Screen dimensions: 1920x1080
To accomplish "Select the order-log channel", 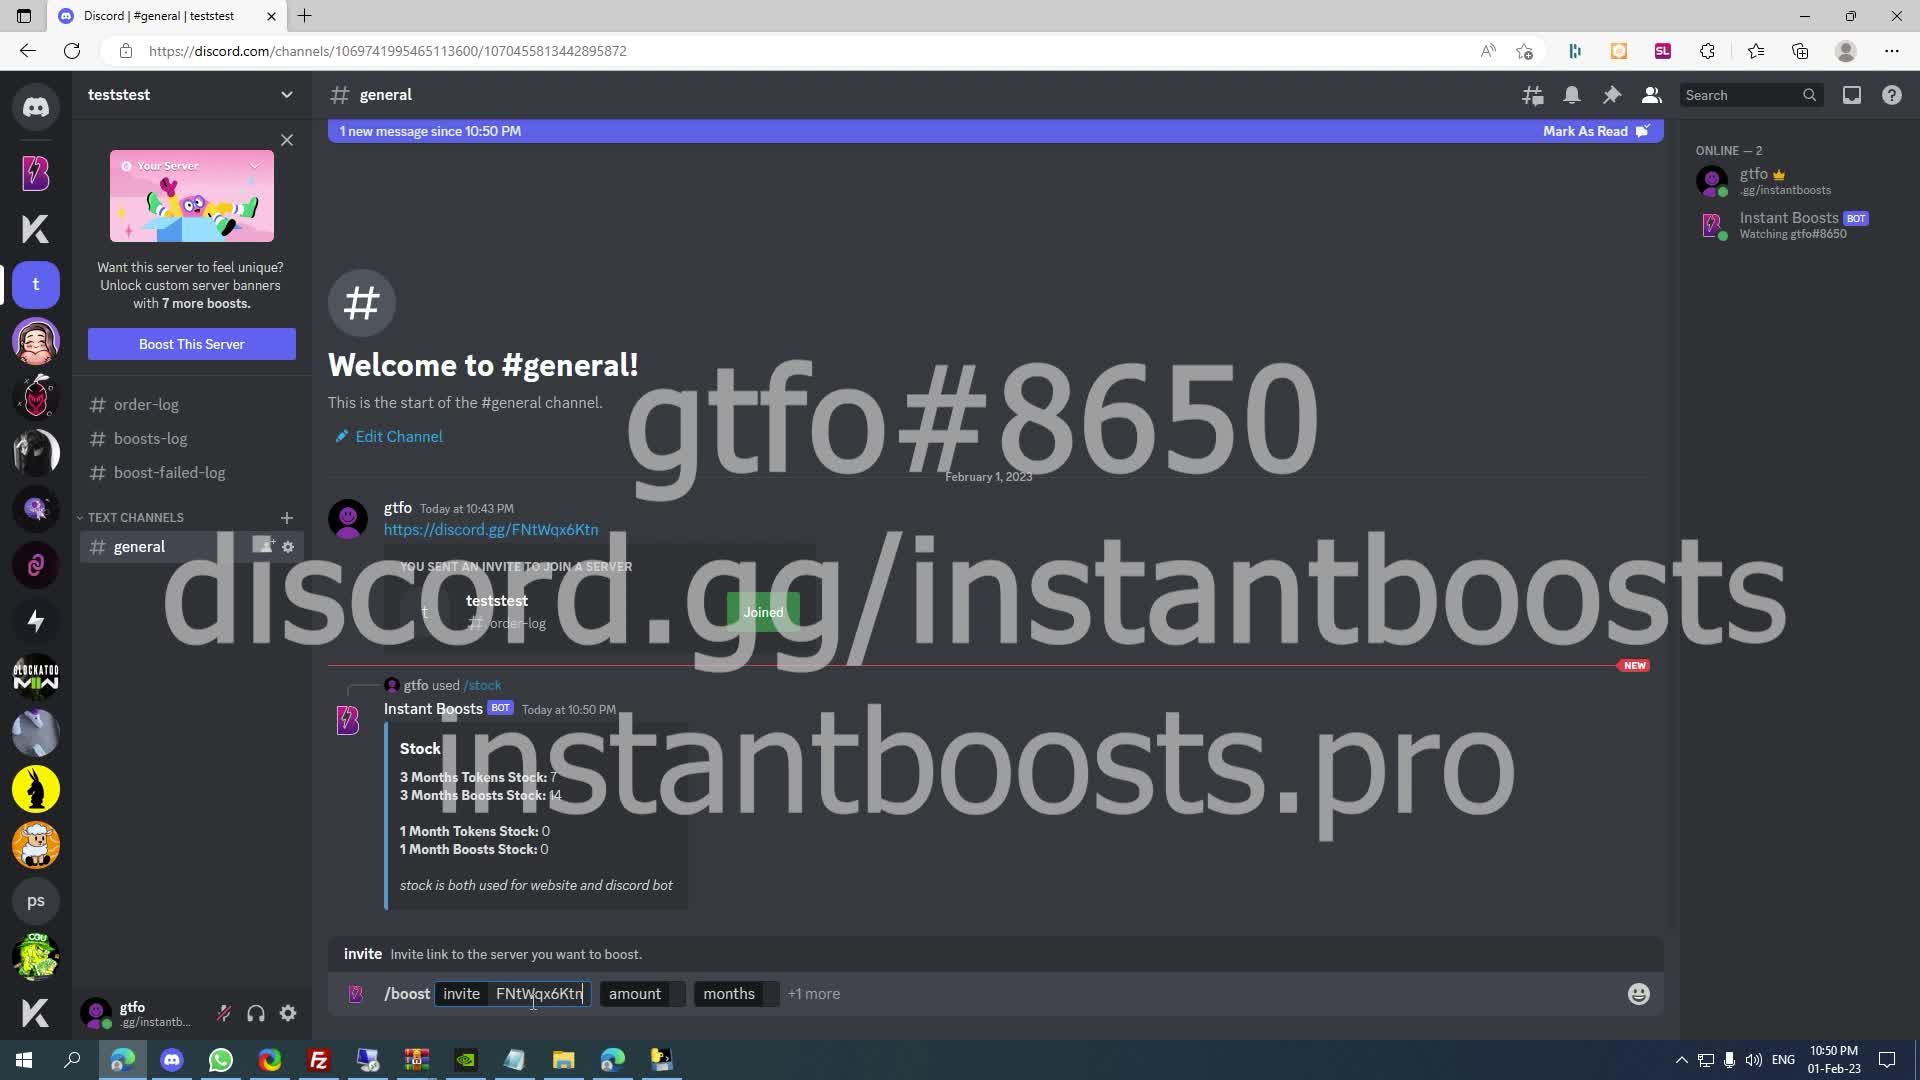I will [146, 404].
